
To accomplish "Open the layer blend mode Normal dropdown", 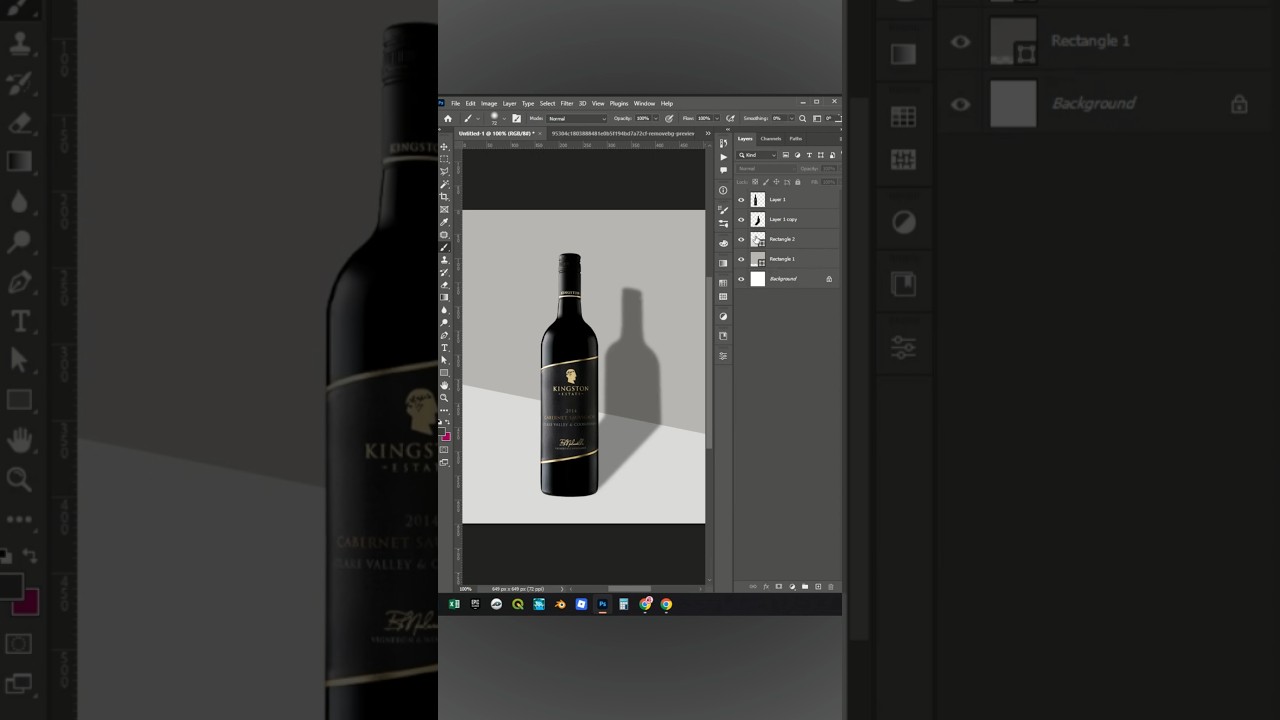I will coord(765,168).
